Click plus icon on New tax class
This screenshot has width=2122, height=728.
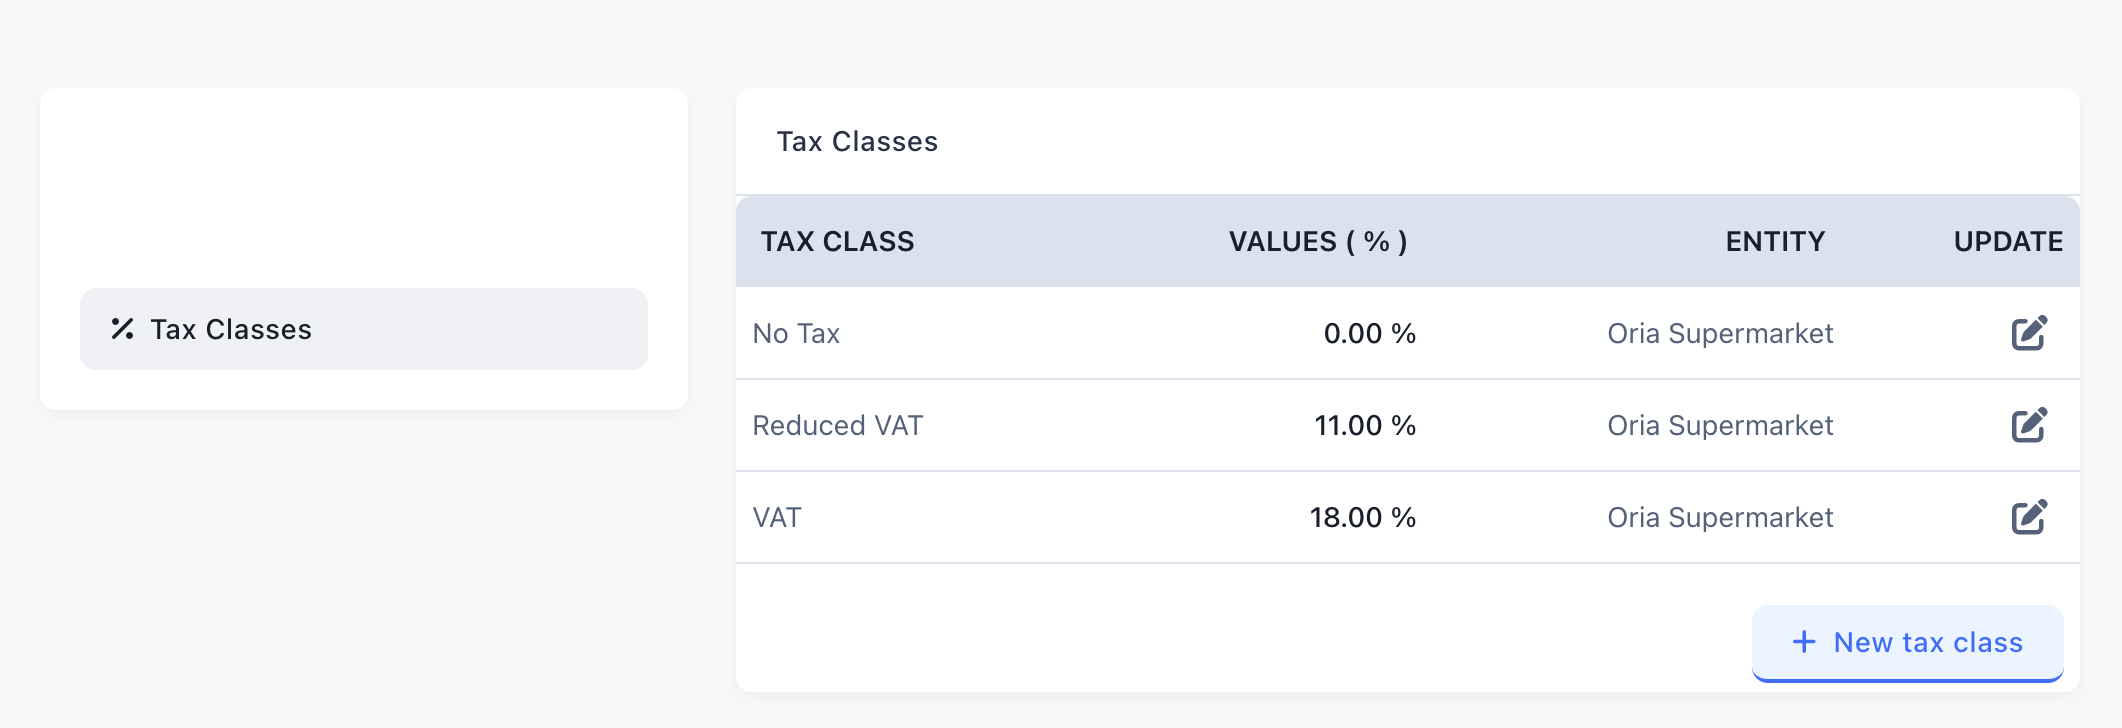tap(1804, 642)
